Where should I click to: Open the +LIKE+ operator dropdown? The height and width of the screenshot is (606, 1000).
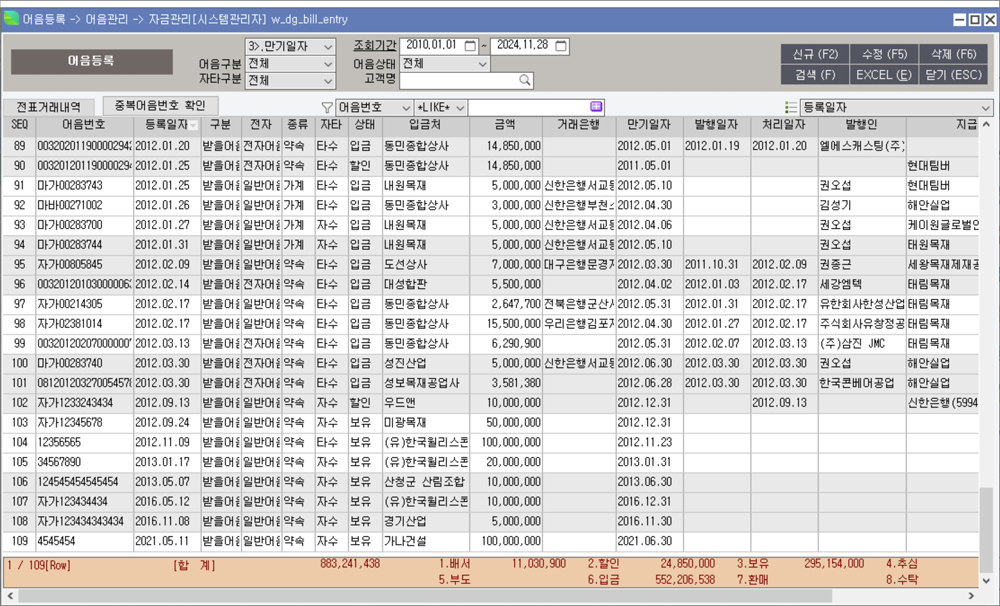(460, 108)
